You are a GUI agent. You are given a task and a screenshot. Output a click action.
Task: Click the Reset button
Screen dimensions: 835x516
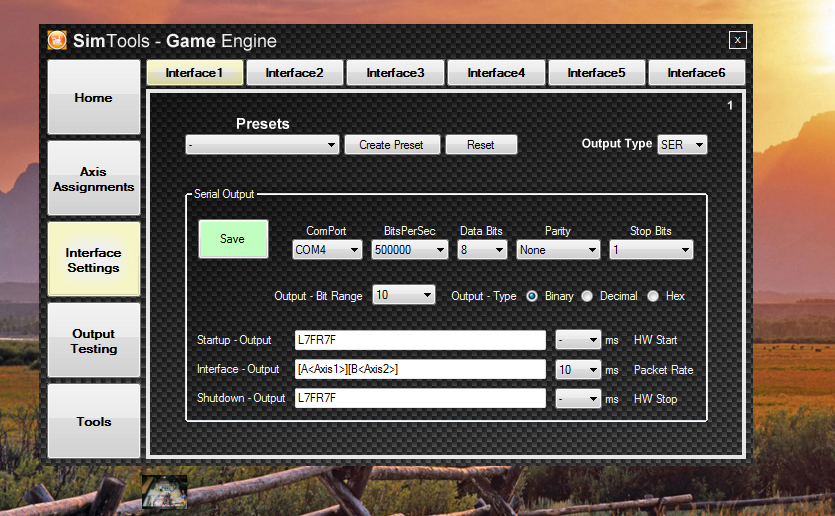pyautogui.click(x=481, y=145)
